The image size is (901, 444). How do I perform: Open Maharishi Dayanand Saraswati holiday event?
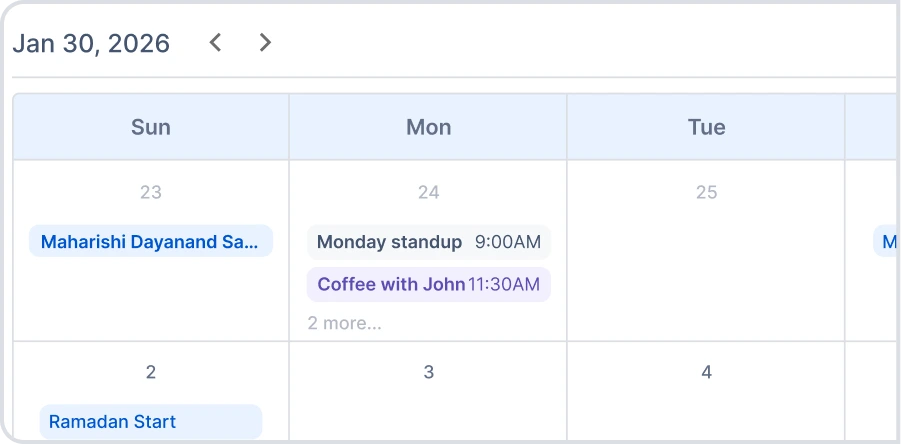point(151,241)
